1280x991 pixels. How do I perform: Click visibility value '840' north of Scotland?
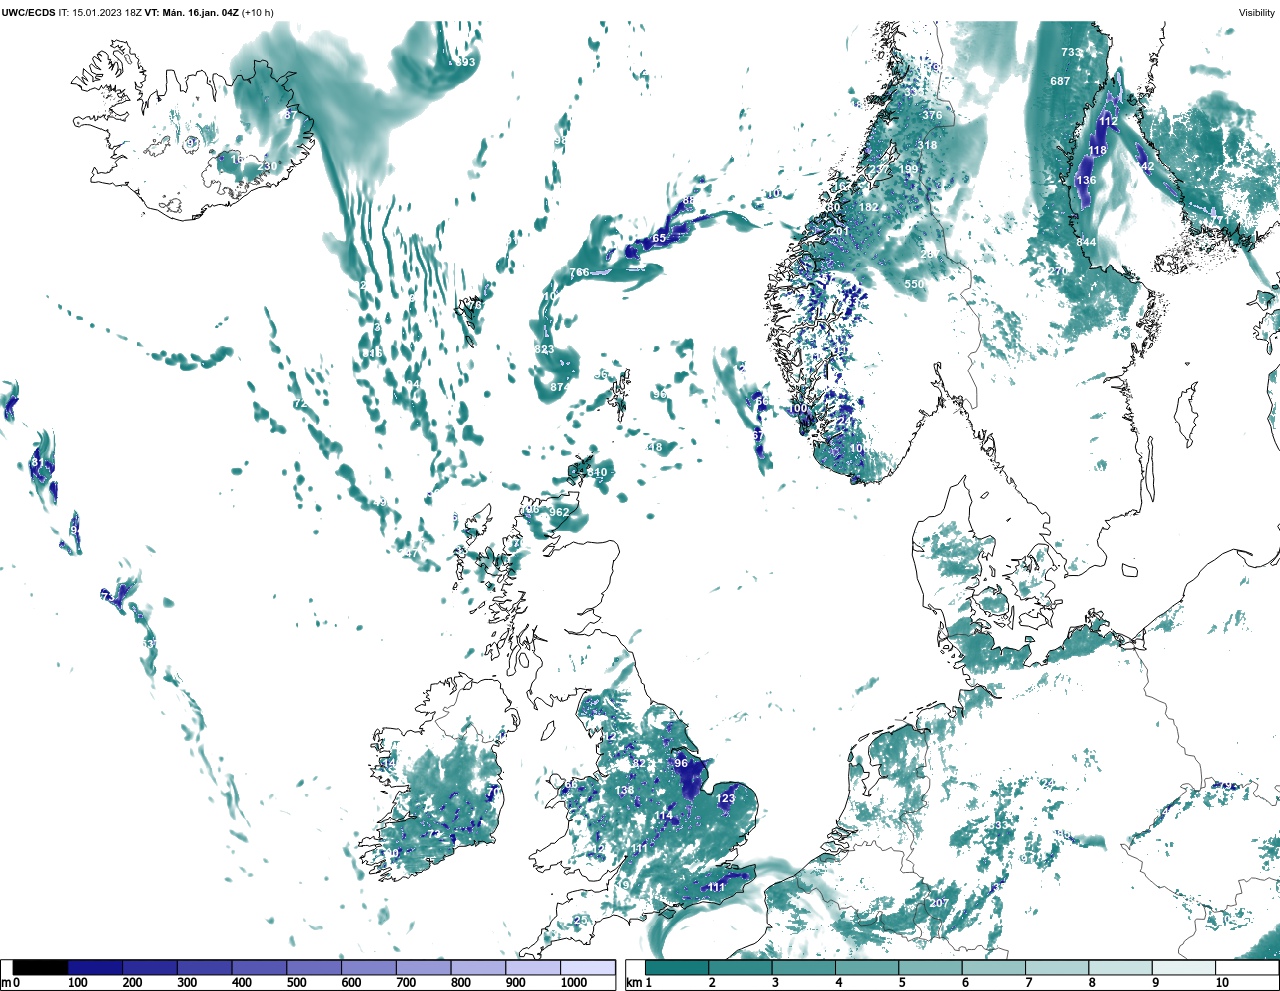597,472
